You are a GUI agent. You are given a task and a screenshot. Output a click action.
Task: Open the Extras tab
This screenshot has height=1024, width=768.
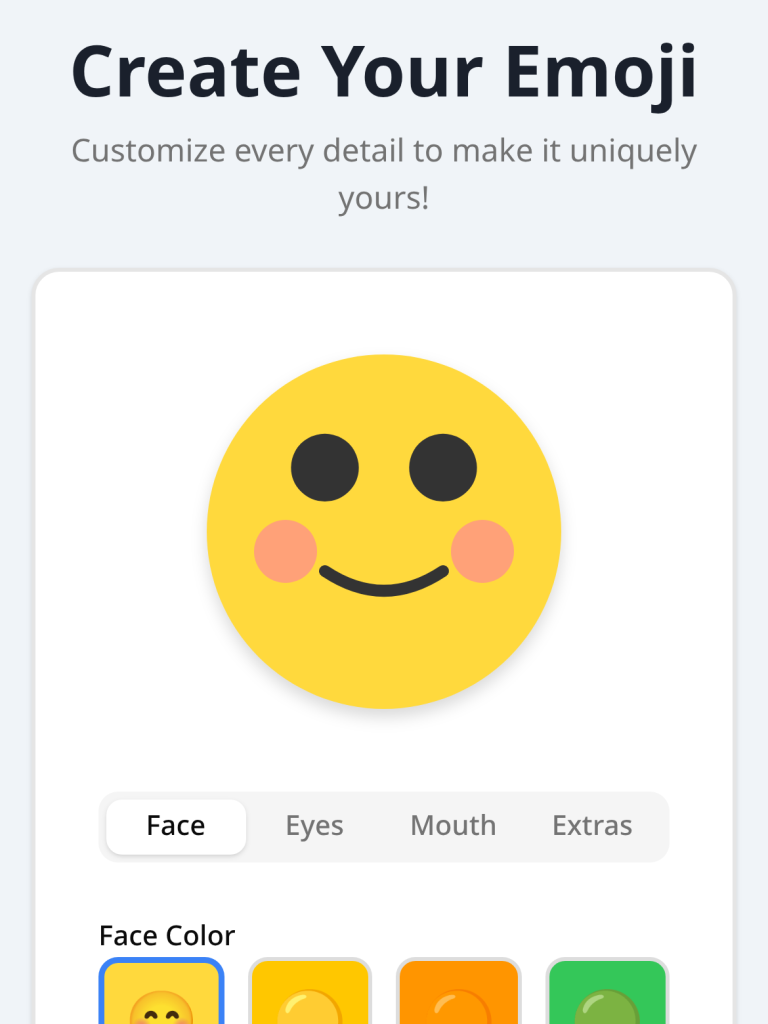pos(592,826)
